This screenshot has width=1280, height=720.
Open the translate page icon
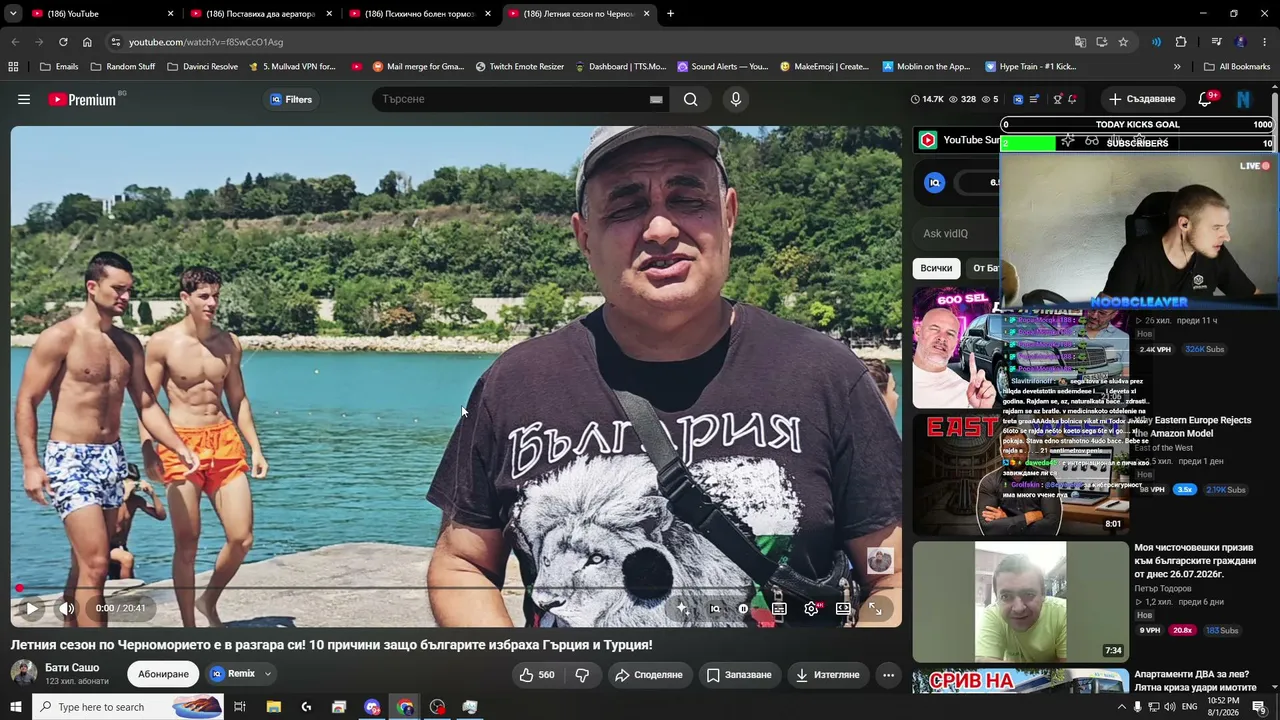point(1080,42)
